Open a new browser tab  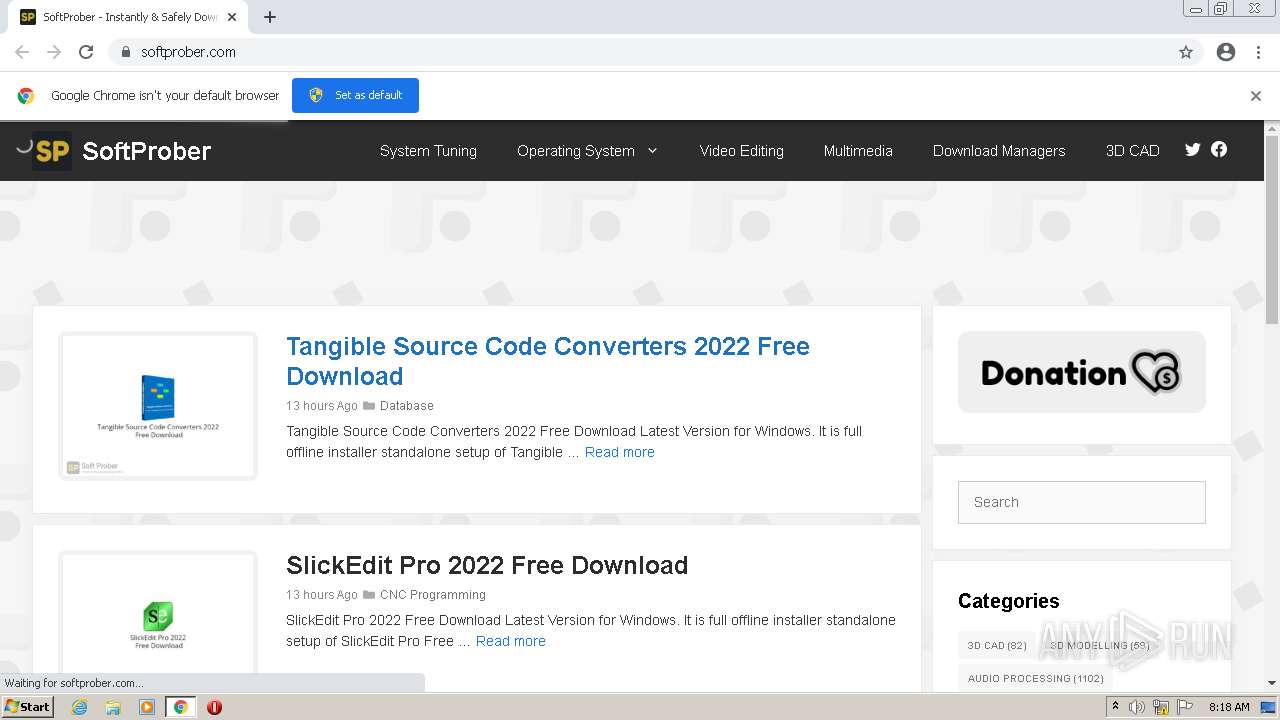click(x=270, y=17)
